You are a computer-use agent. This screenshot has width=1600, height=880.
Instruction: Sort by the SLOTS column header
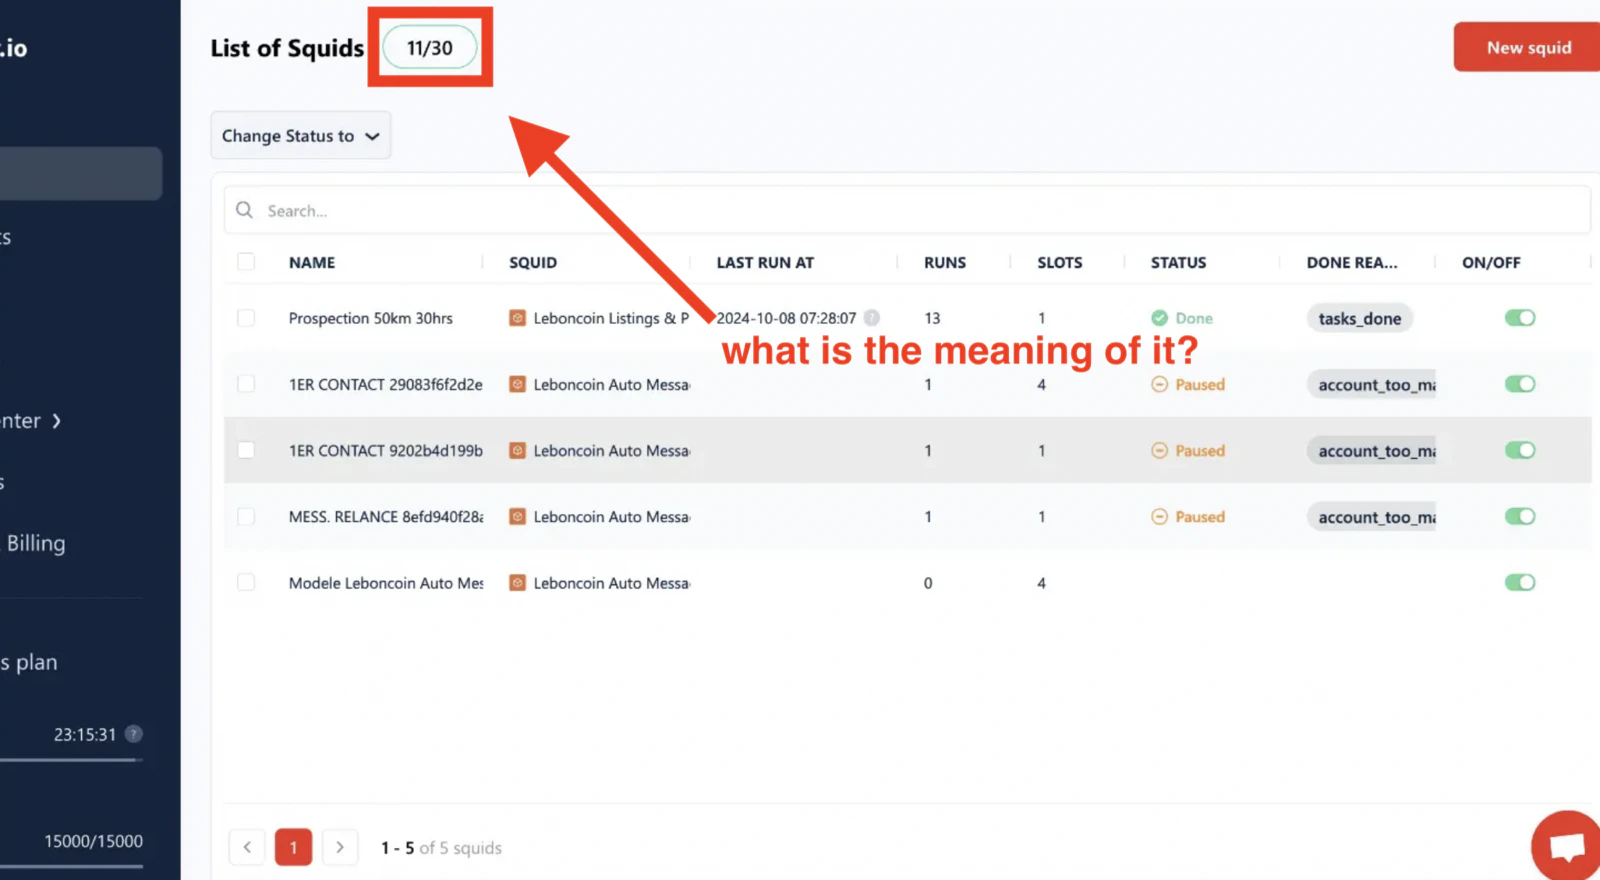(1060, 262)
